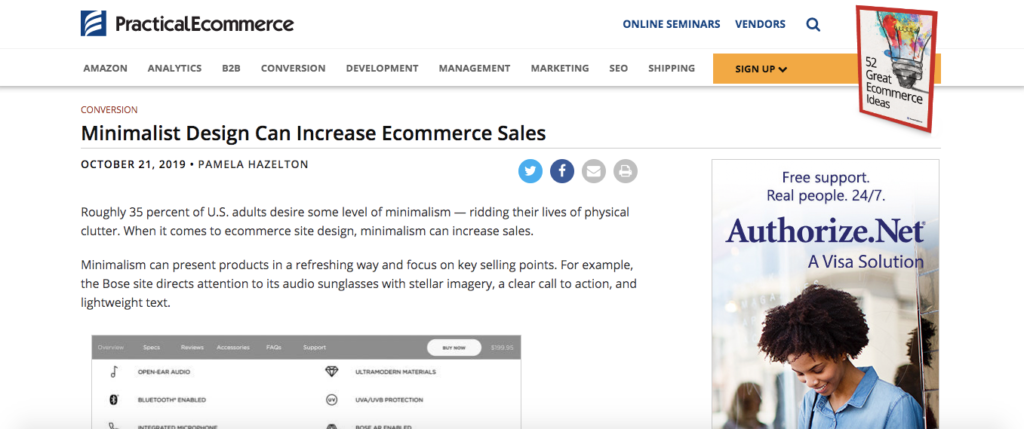Go to the SEO section
Viewport: 1024px width, 429px height.
coord(618,68)
